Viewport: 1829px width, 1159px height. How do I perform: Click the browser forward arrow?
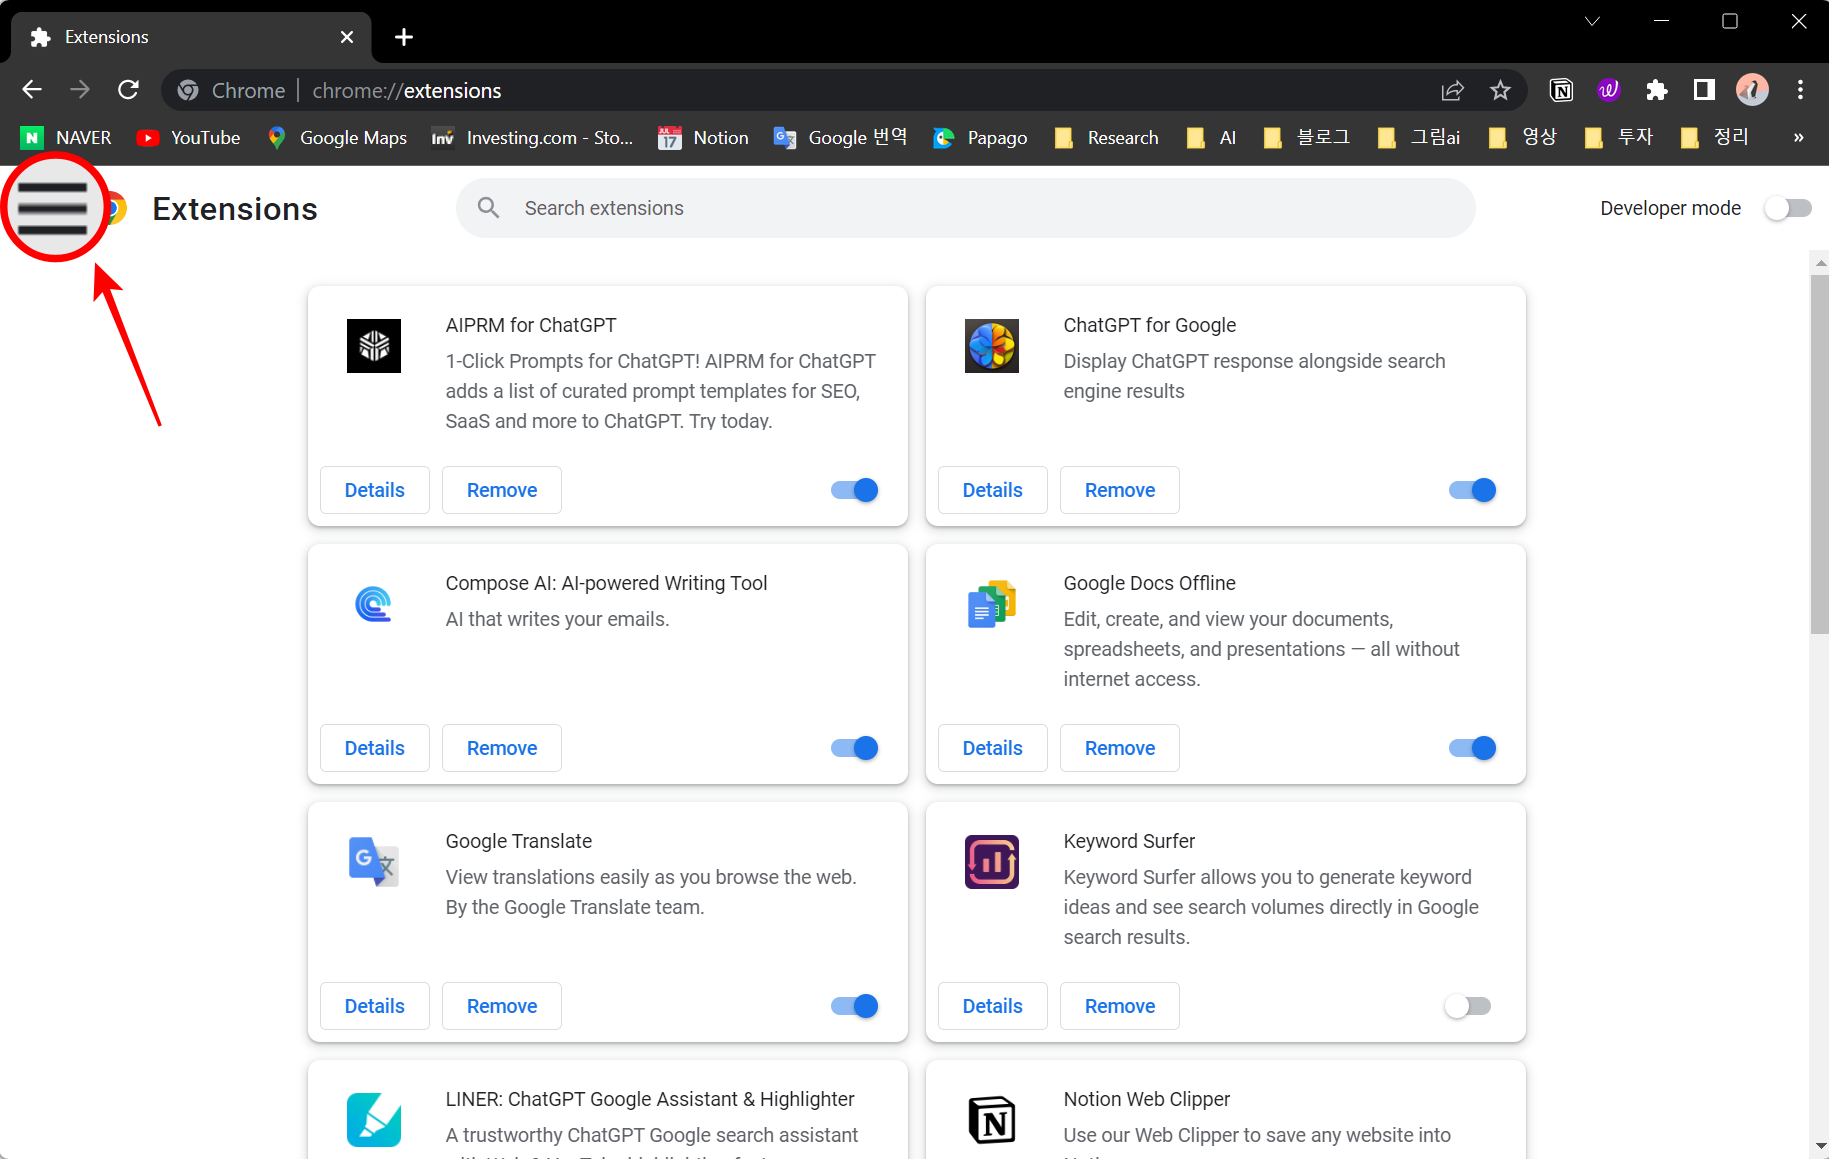pos(80,90)
